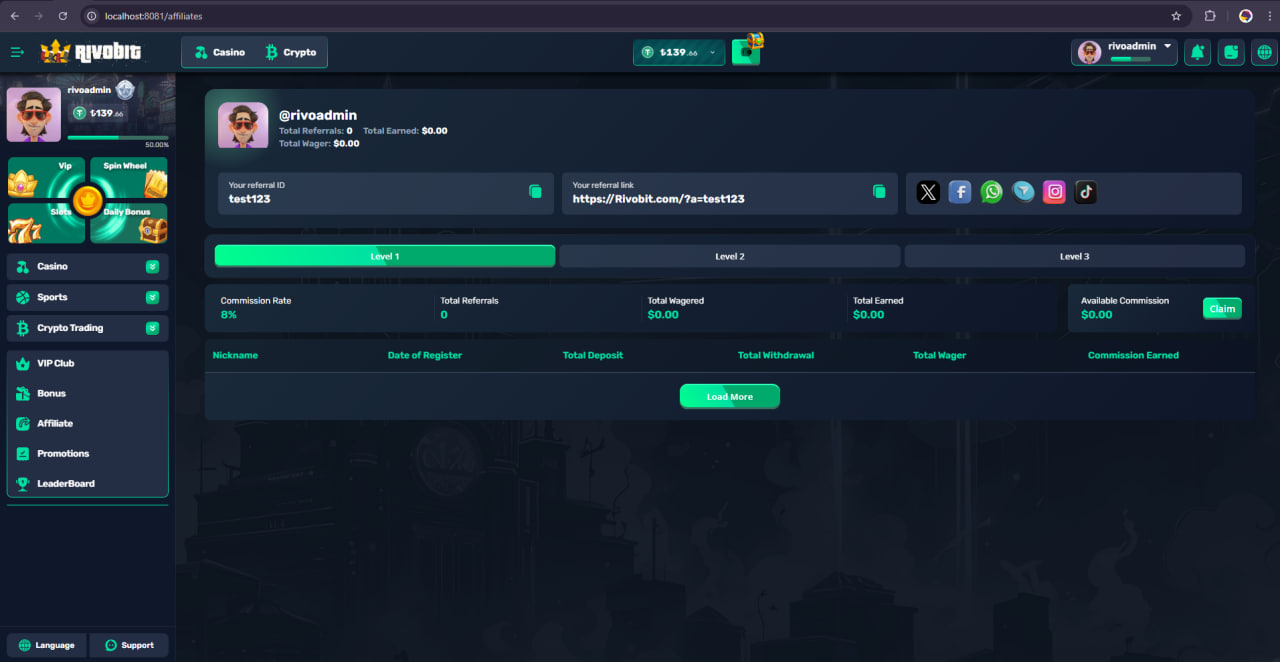Share referral link on Instagram
The width and height of the screenshot is (1280, 662).
coord(1054,192)
